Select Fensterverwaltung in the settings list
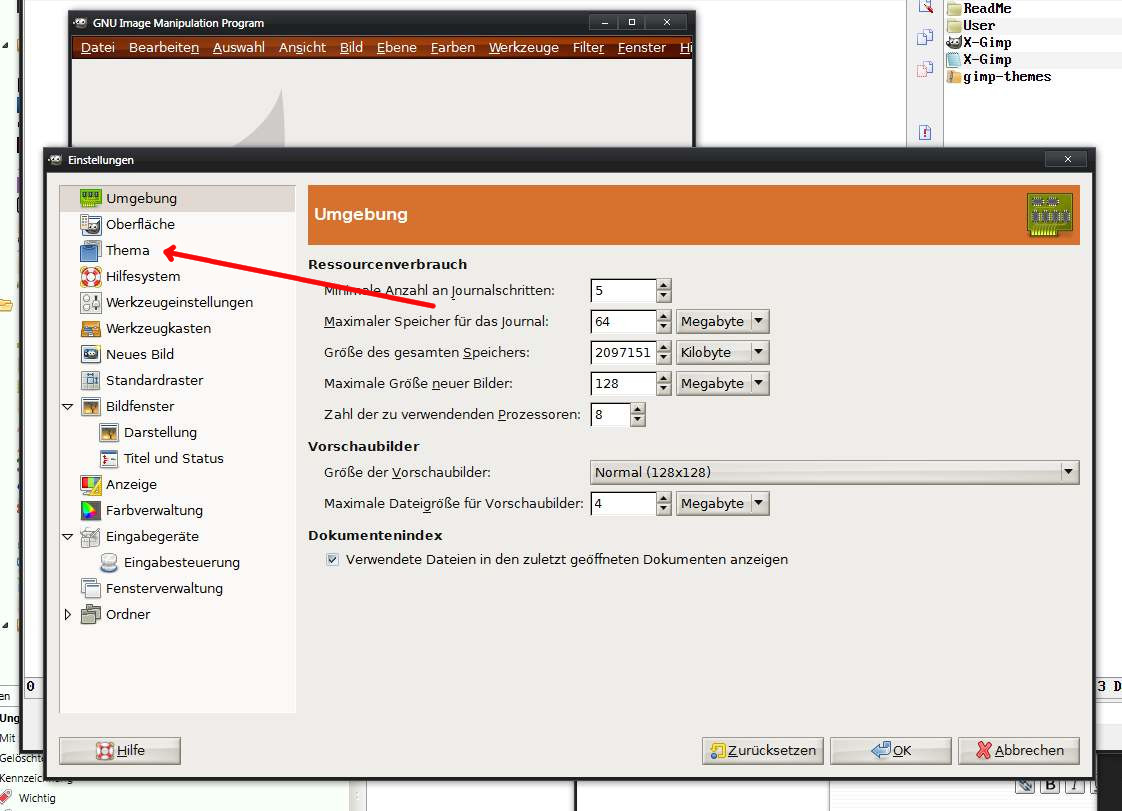Image resolution: width=1122 pixels, height=811 pixels. point(165,588)
